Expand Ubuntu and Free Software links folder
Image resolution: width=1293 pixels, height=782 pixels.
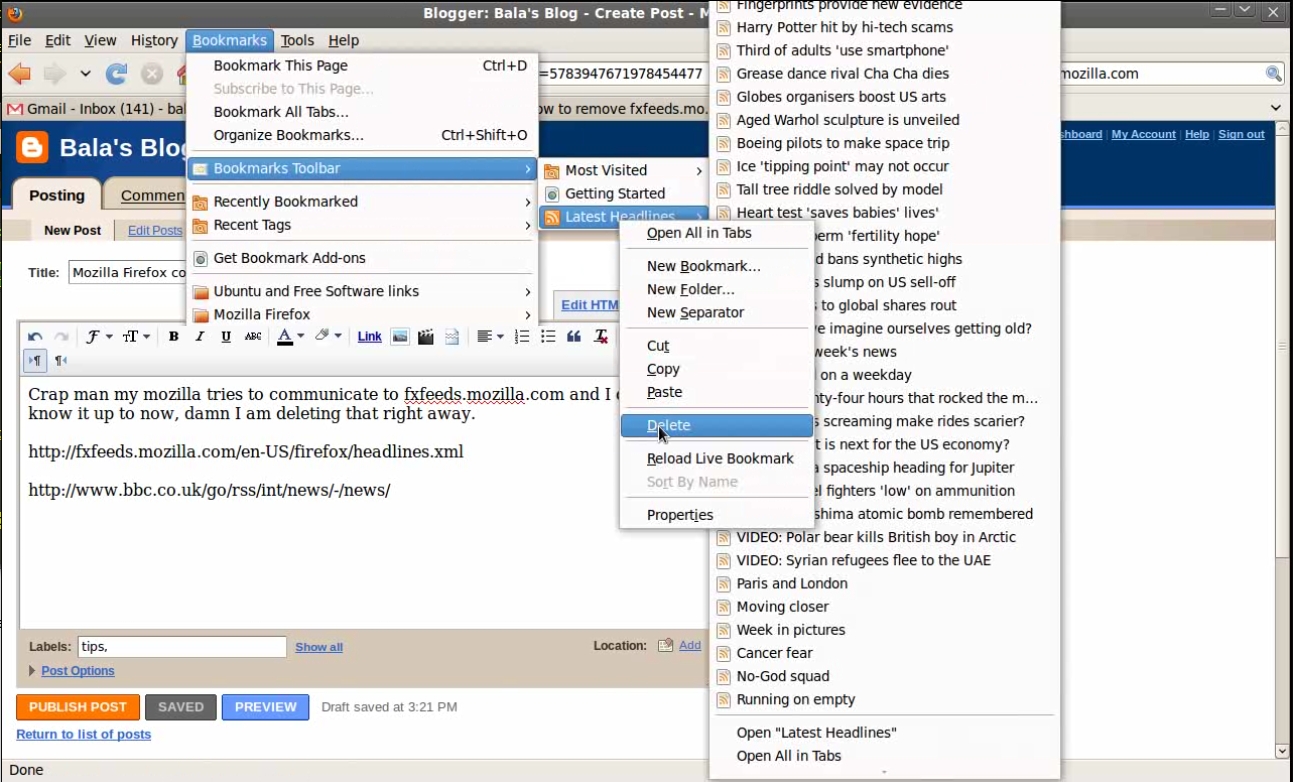tap(363, 291)
